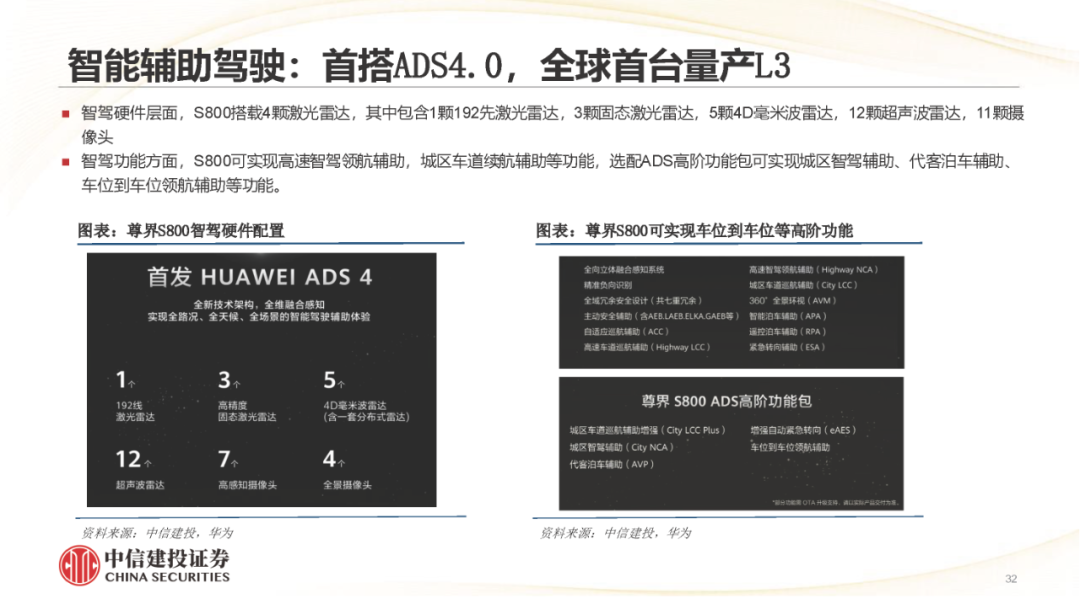Select chart caption 尊界S800可实现车位到车位等高阶功能
This screenshot has width=1080, height=599.
pos(694,231)
